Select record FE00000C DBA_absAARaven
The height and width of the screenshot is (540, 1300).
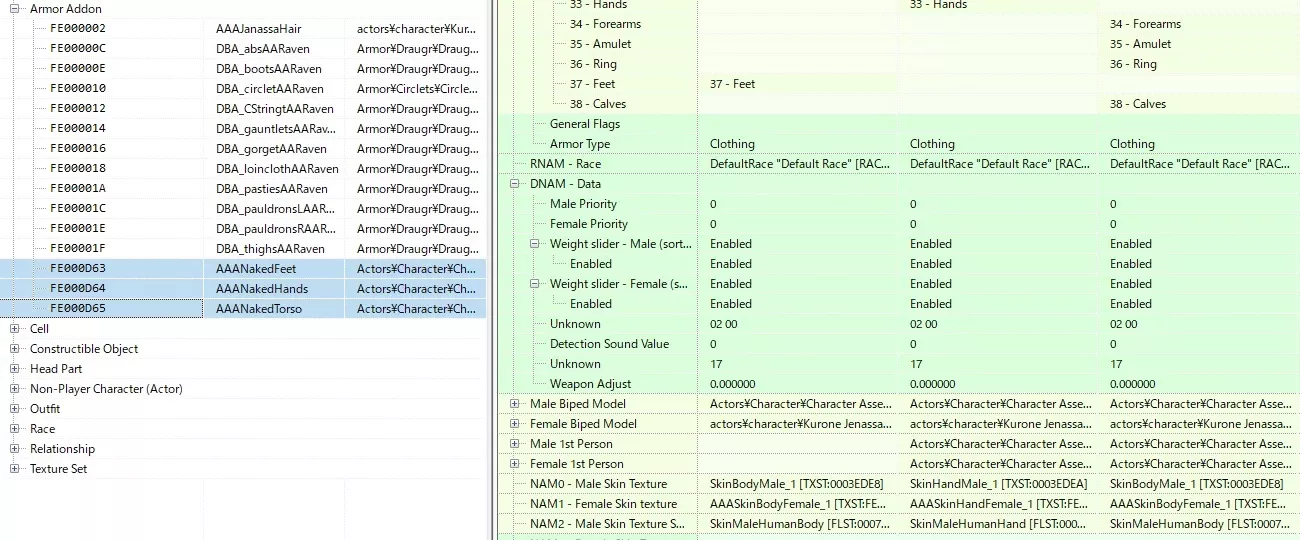click(x=244, y=48)
